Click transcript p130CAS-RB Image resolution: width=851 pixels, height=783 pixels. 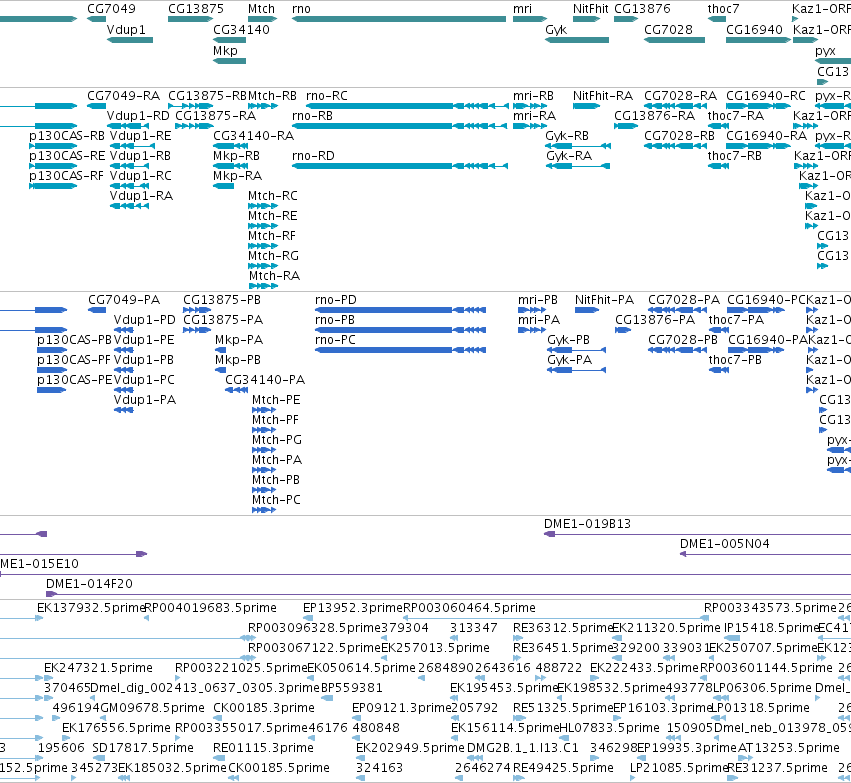(53, 146)
